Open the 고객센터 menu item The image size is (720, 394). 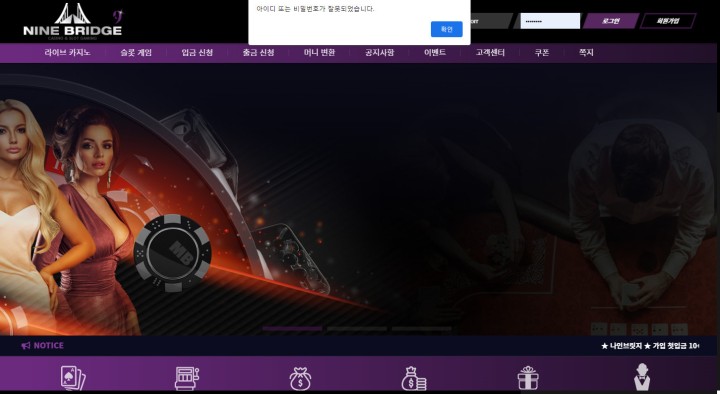[490, 52]
